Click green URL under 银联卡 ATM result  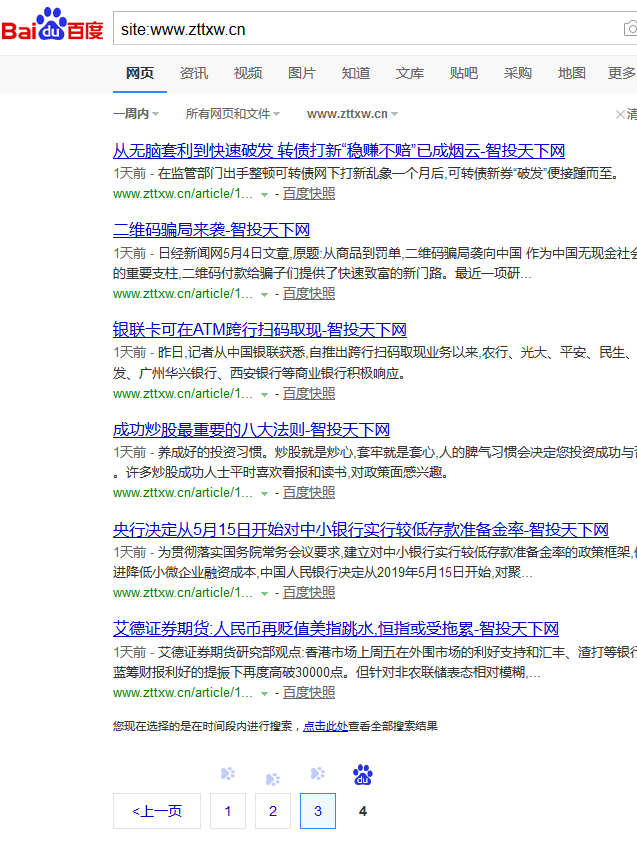(183, 394)
